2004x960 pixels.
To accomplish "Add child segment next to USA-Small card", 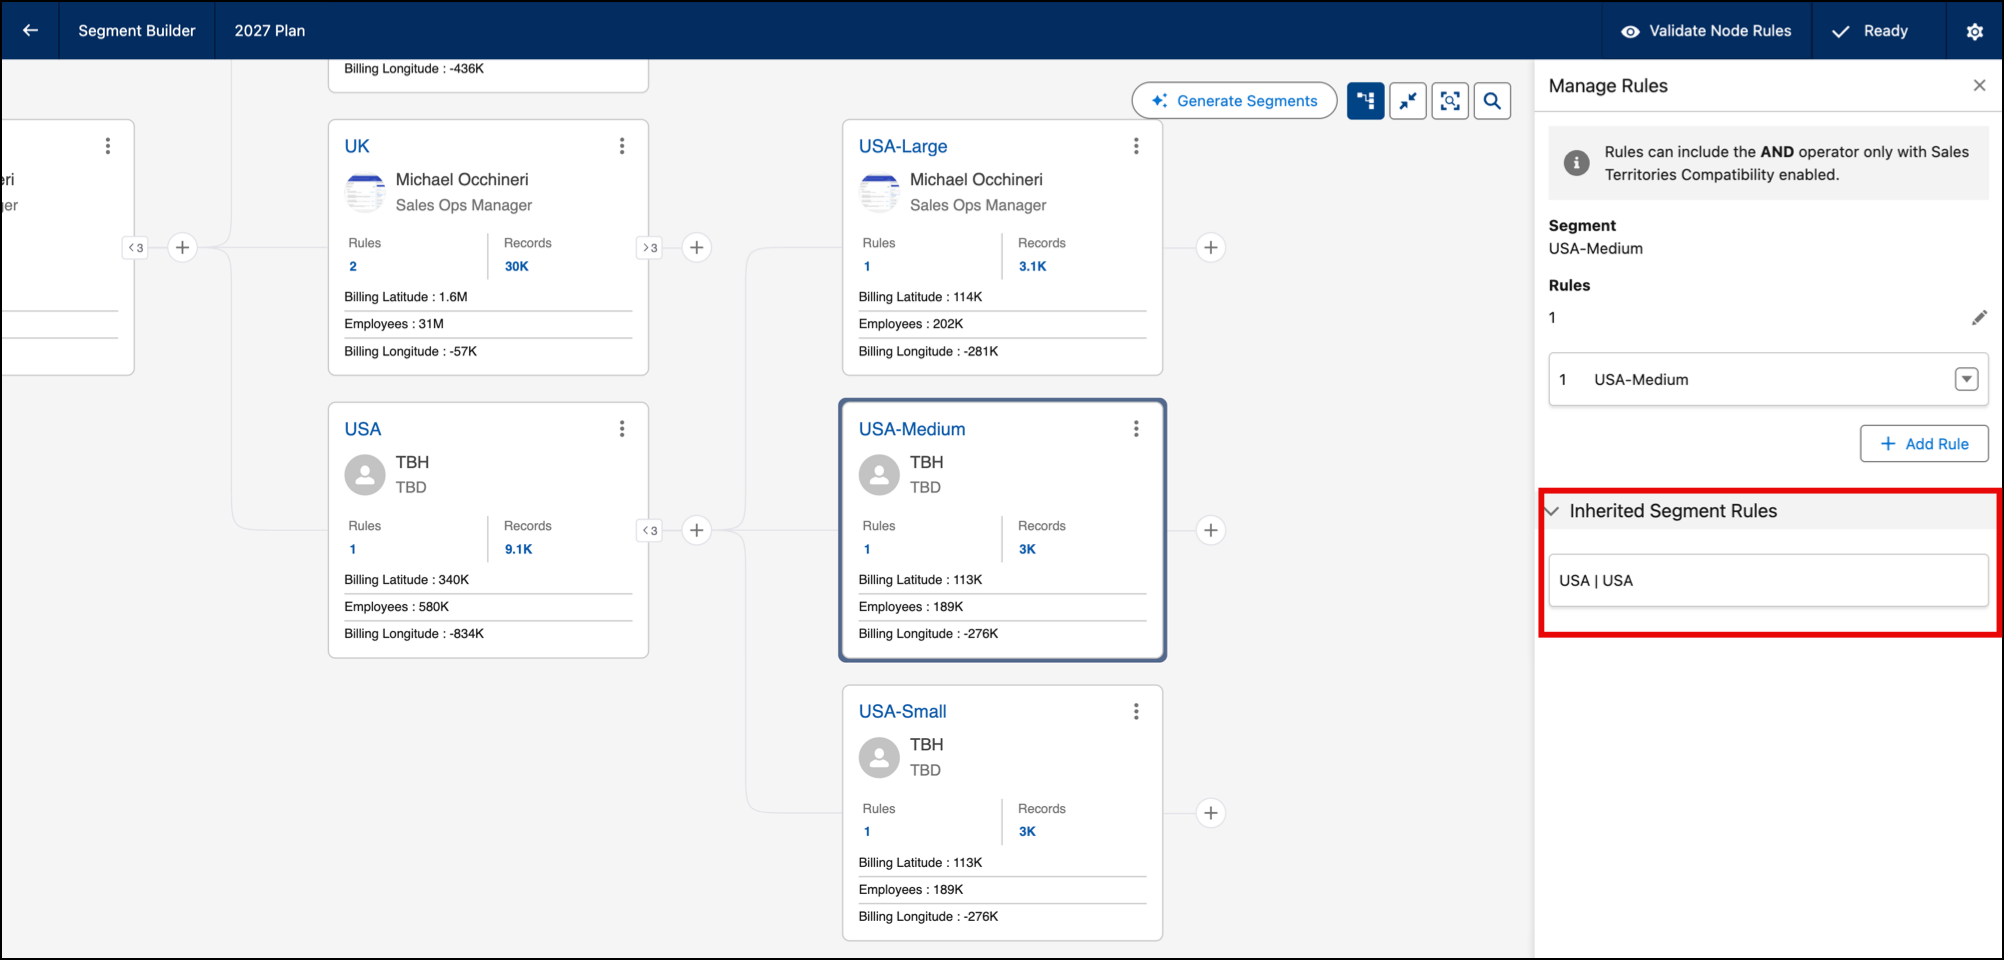I will pyautogui.click(x=1211, y=813).
